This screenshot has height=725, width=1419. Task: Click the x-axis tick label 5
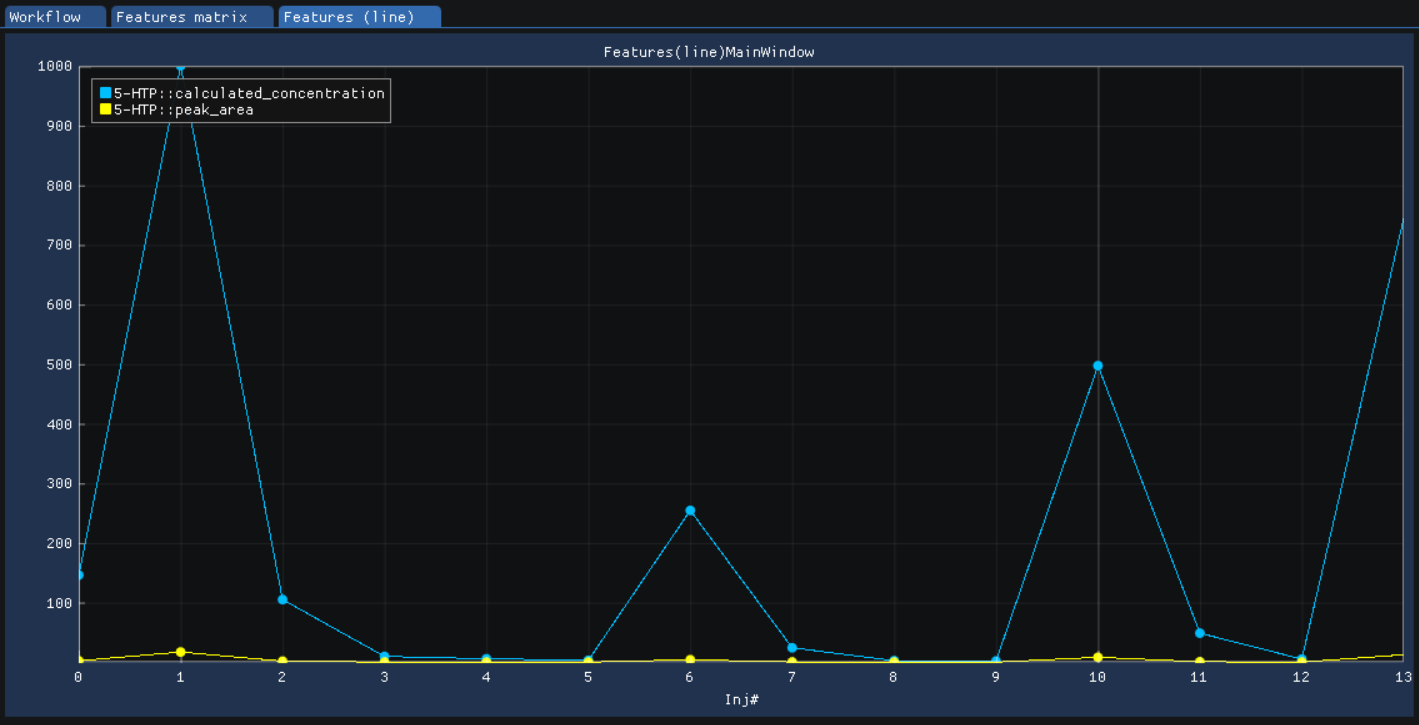pyautogui.click(x=588, y=677)
